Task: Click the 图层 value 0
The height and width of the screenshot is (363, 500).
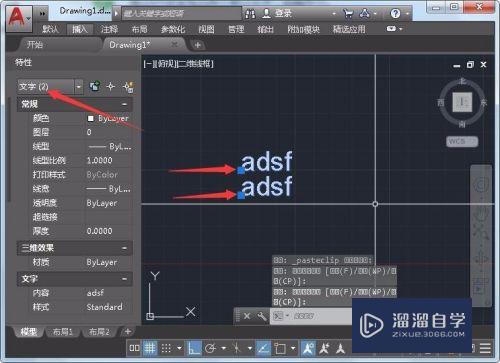Action: [89, 132]
